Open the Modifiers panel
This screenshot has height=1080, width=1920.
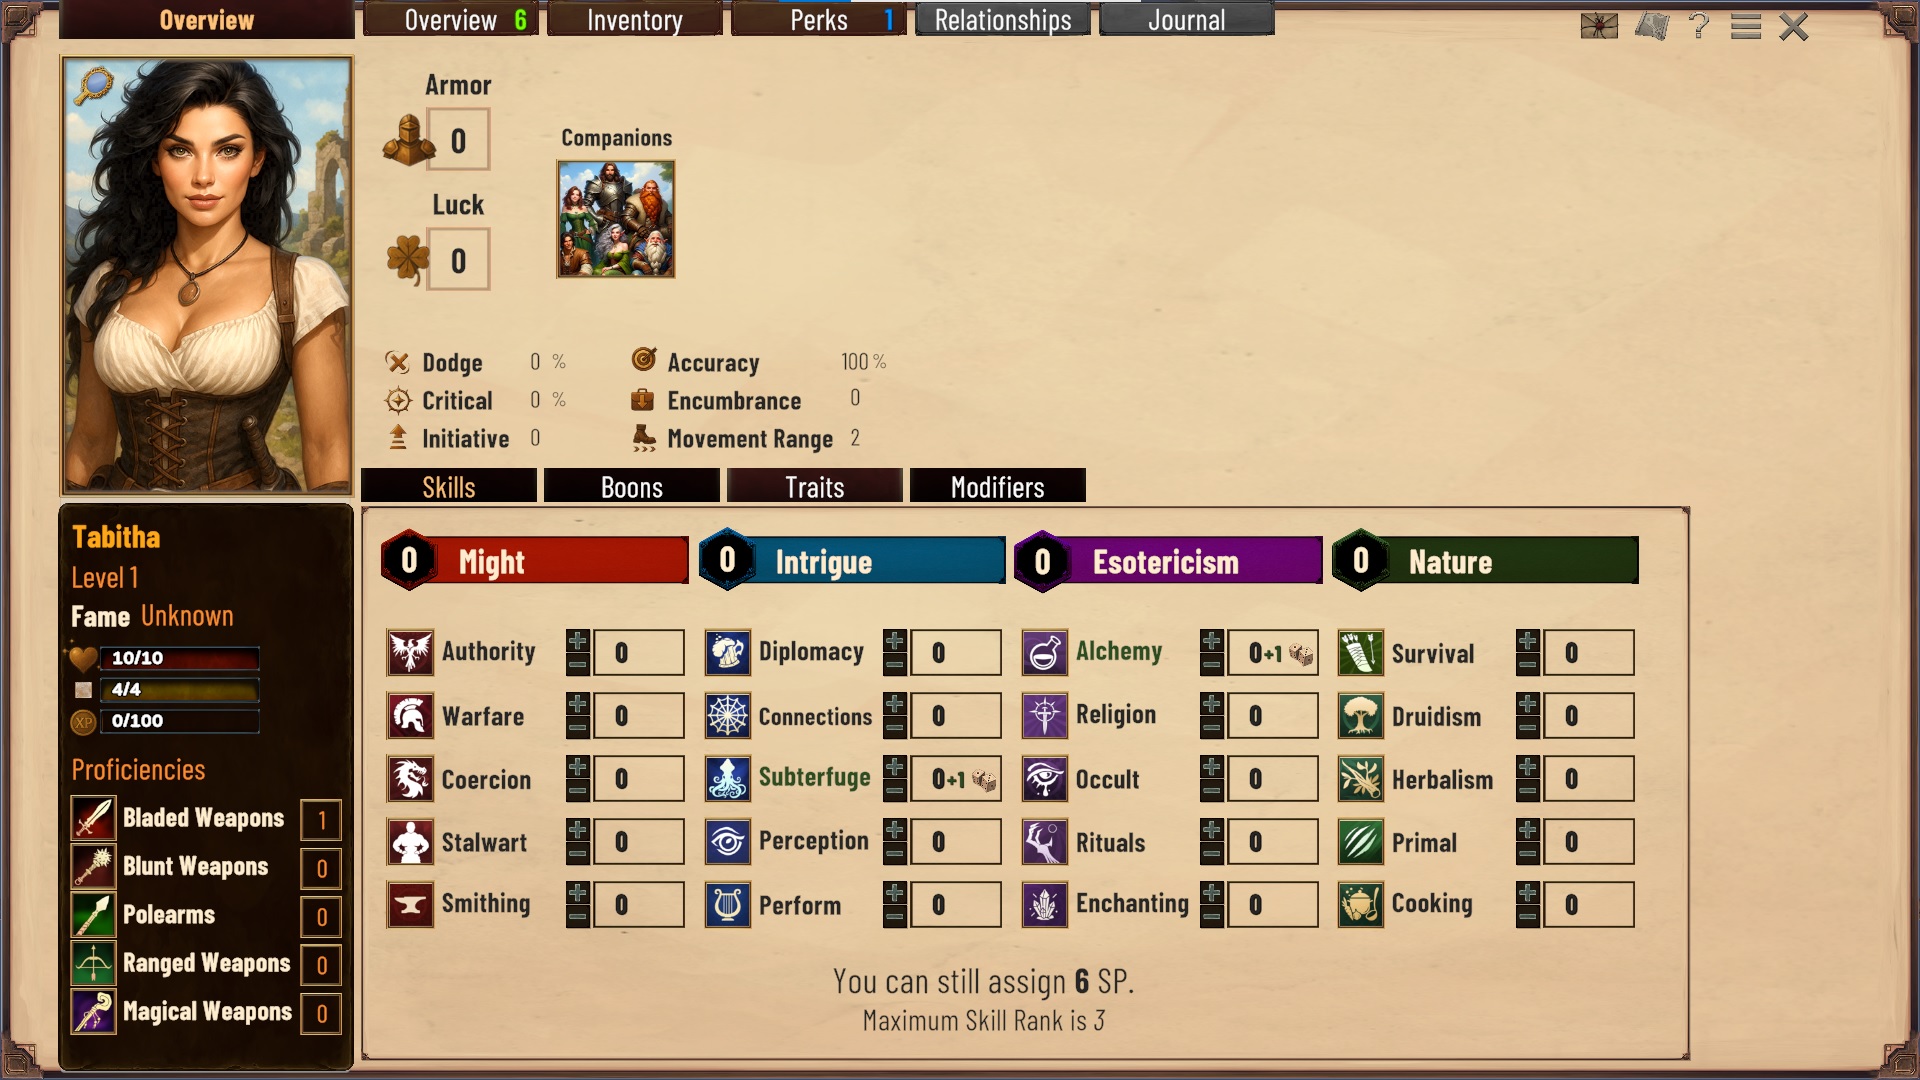pyautogui.click(x=998, y=486)
